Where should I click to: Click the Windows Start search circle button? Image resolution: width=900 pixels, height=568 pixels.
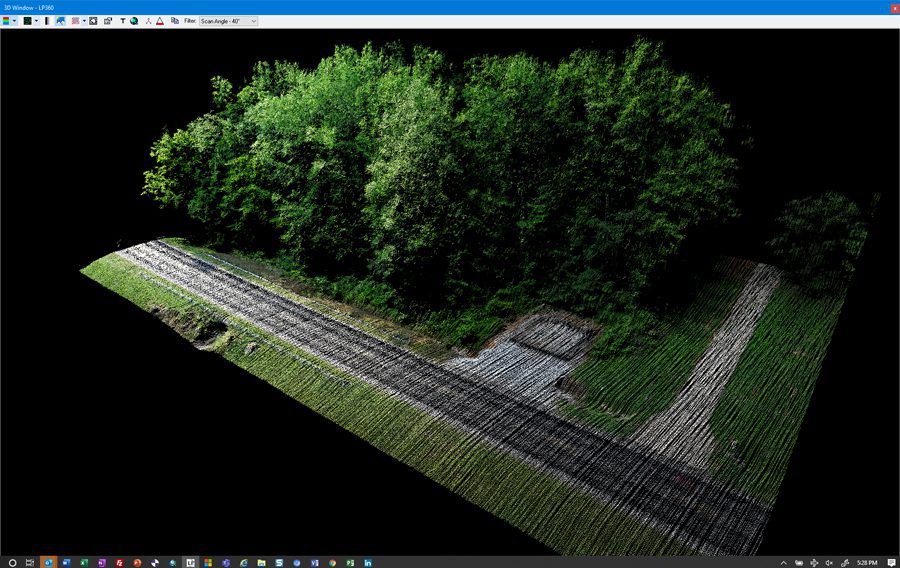click(12, 562)
